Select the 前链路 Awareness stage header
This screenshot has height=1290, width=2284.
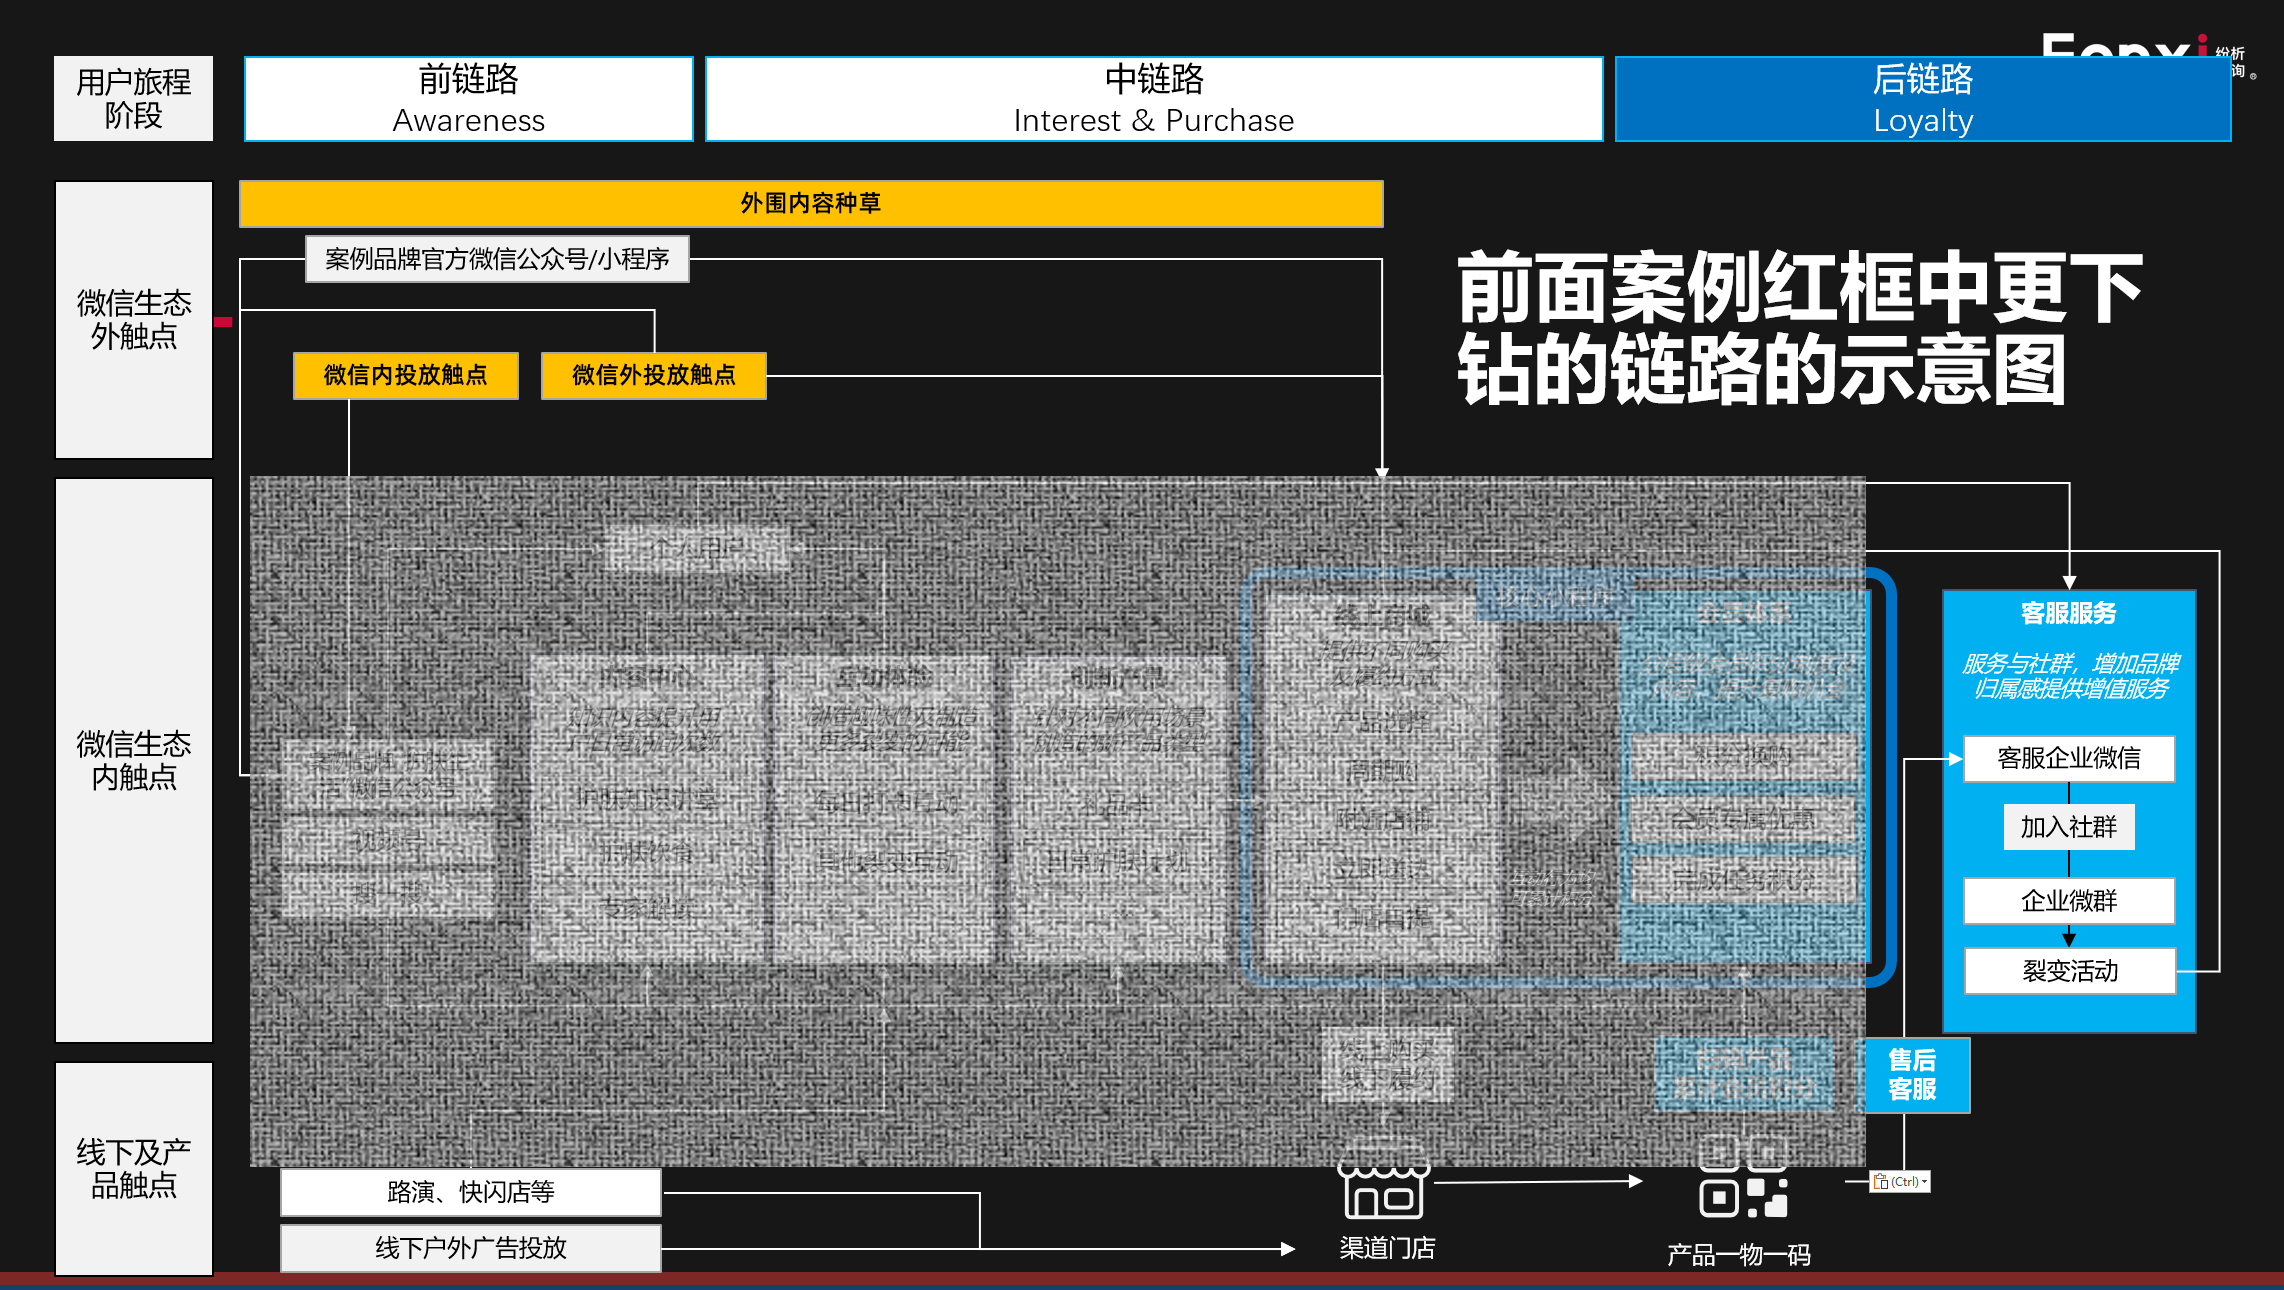click(468, 99)
